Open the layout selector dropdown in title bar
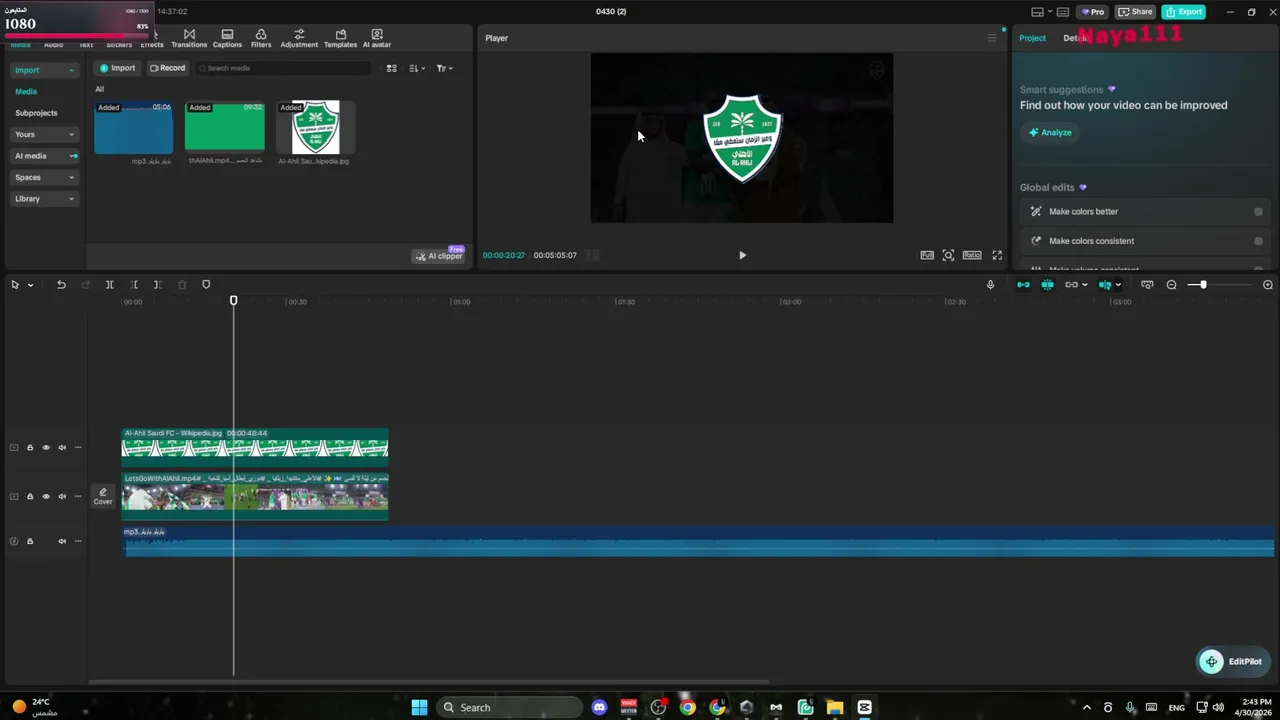This screenshot has height=720, width=1280. [1040, 12]
